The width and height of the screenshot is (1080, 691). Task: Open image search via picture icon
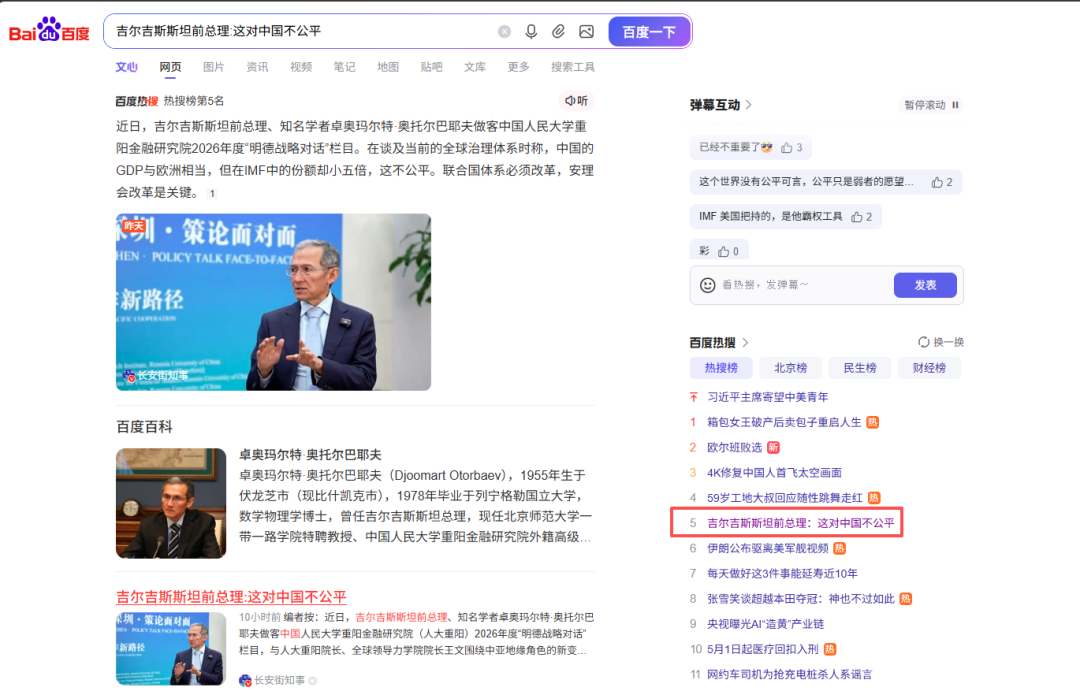(586, 32)
